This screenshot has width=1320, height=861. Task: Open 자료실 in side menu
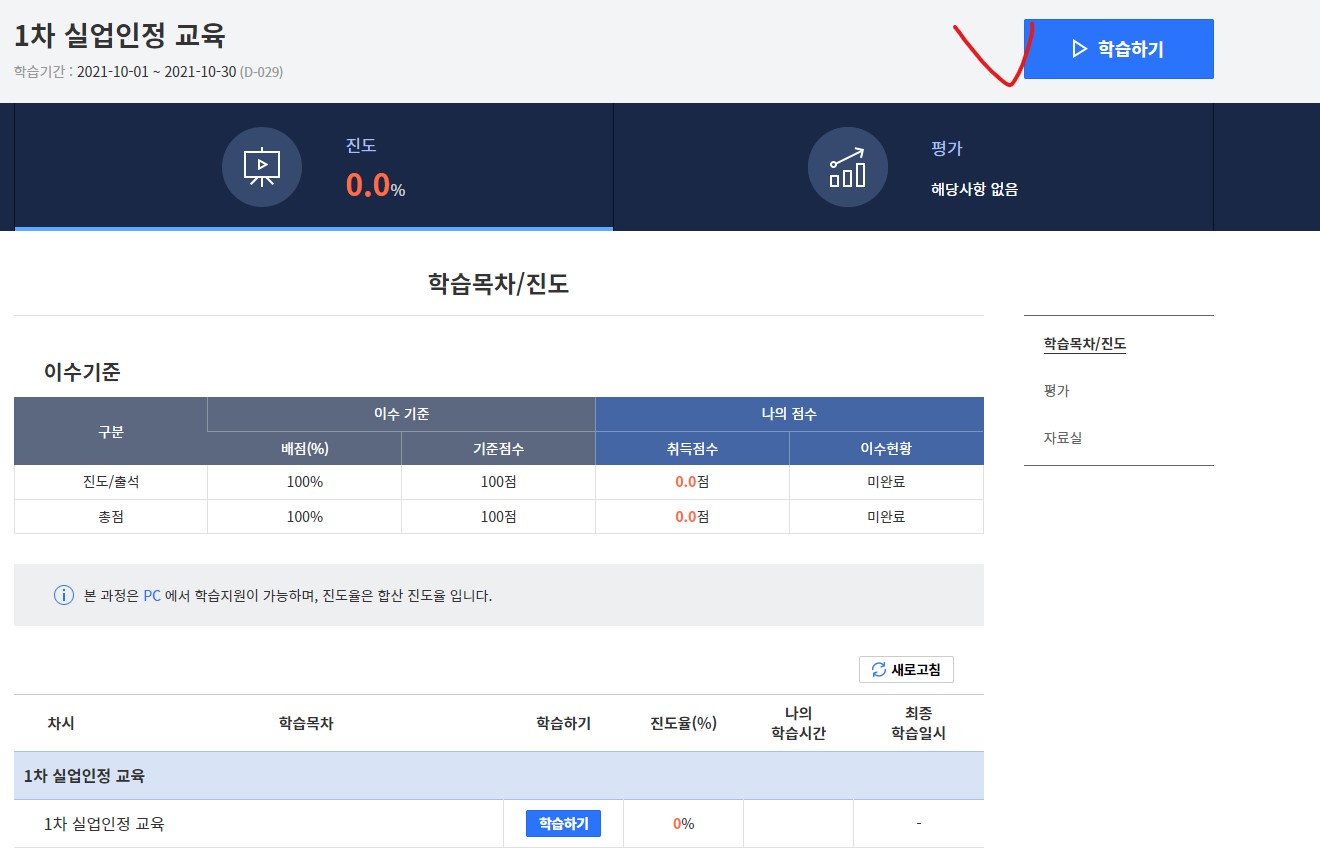pyautogui.click(x=1063, y=438)
